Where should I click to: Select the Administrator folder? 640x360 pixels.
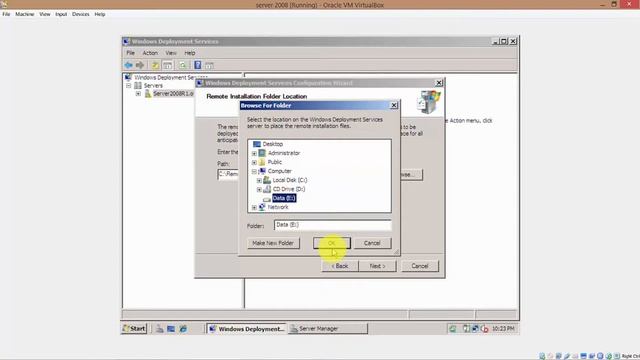pyautogui.click(x=284, y=153)
